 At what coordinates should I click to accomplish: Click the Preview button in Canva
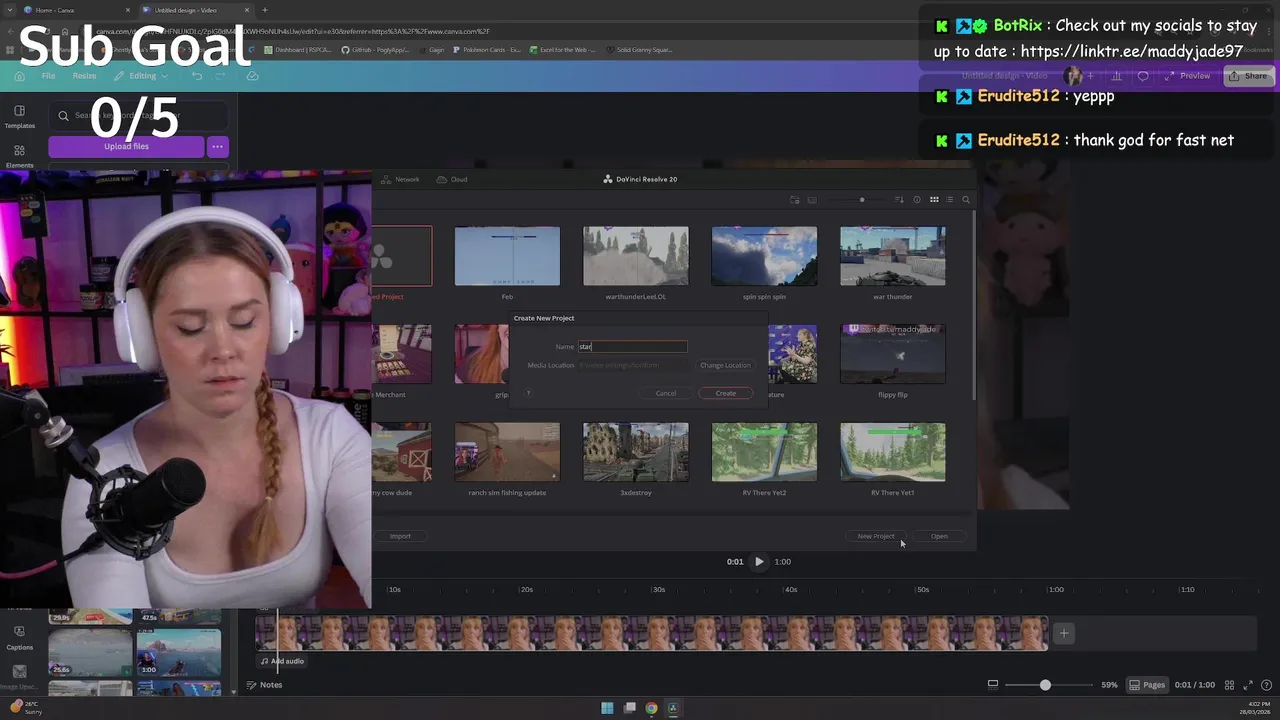1188,76
